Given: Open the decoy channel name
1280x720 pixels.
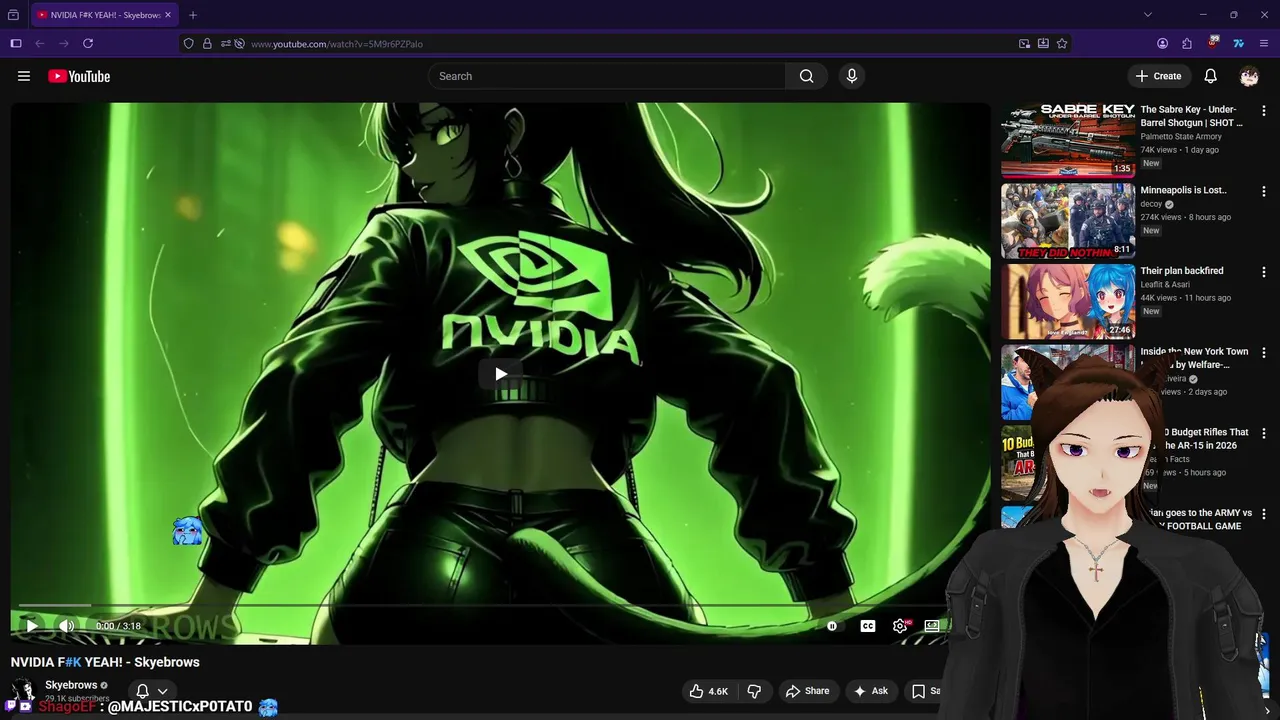Looking at the screenshot, I should click(x=1152, y=204).
